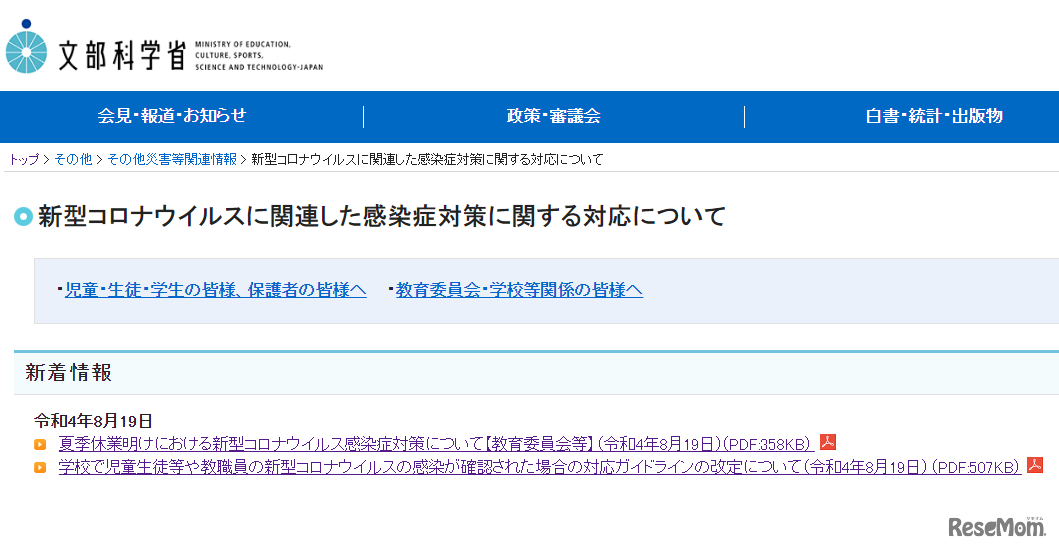Click PDF icon after the 358KB link

(x=828, y=442)
